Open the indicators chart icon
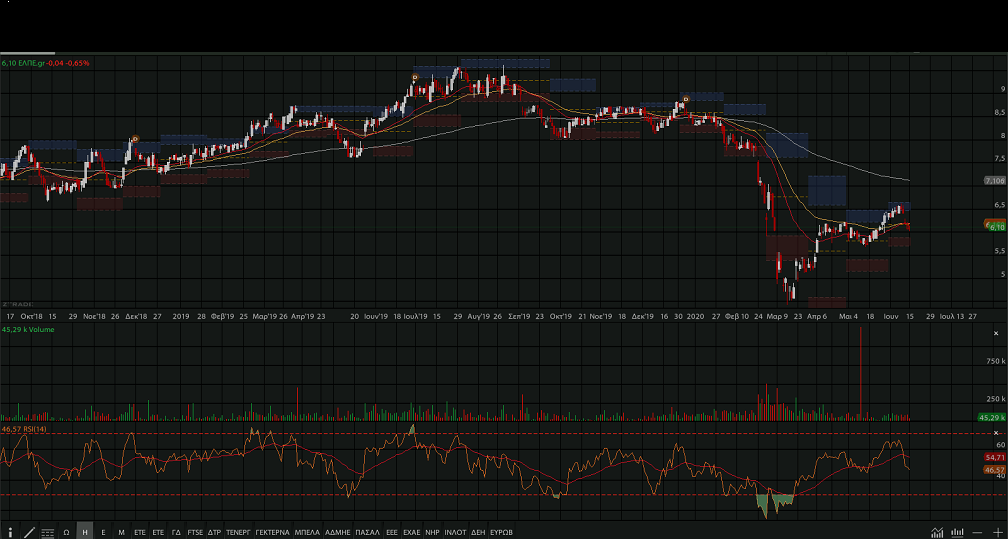This screenshot has width=1008, height=539. 937,532
